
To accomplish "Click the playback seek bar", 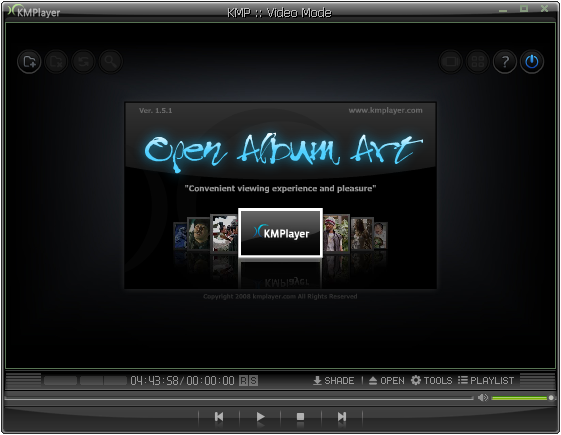I will click(239, 398).
